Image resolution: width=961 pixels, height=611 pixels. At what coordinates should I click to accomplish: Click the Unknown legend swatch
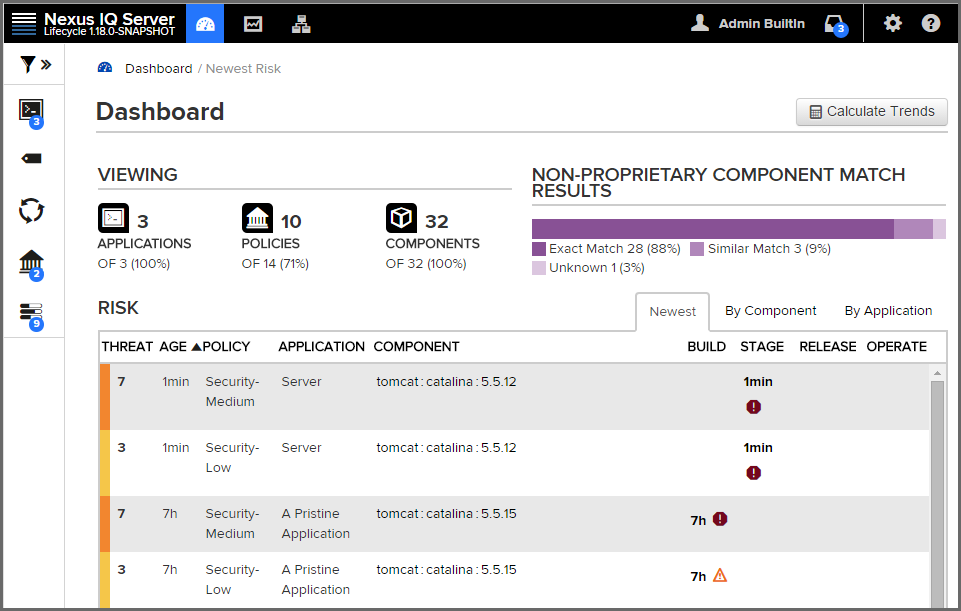tap(539, 268)
